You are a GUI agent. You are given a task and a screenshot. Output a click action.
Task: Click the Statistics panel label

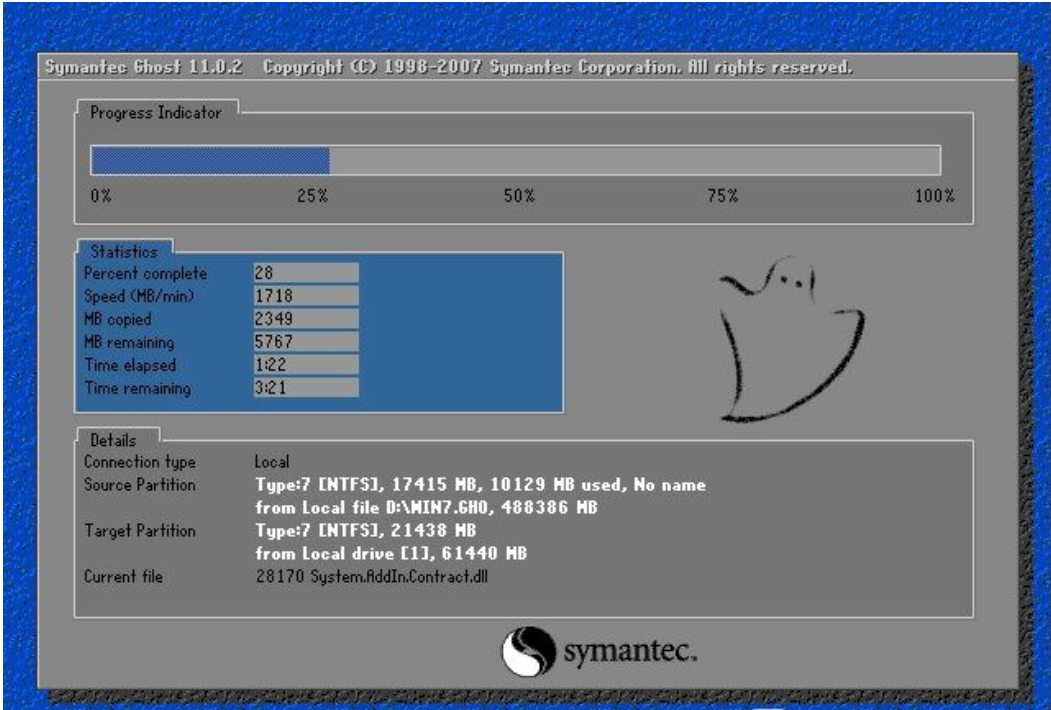[124, 251]
